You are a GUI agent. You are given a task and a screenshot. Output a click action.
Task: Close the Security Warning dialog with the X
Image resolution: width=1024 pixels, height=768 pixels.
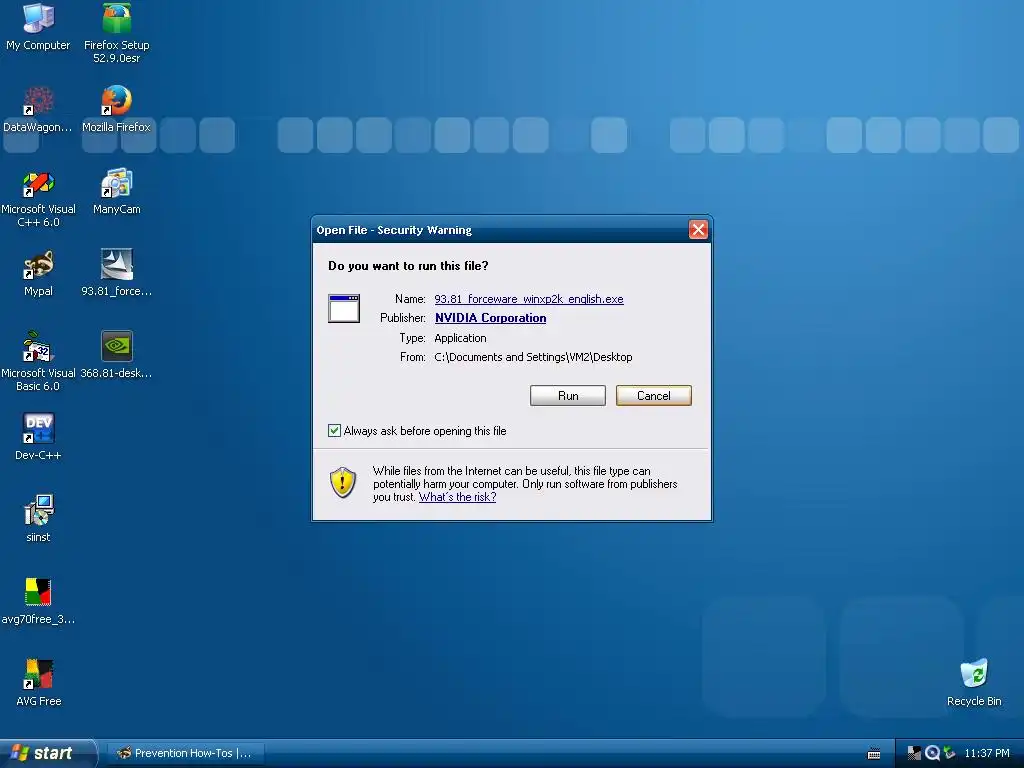click(x=698, y=229)
